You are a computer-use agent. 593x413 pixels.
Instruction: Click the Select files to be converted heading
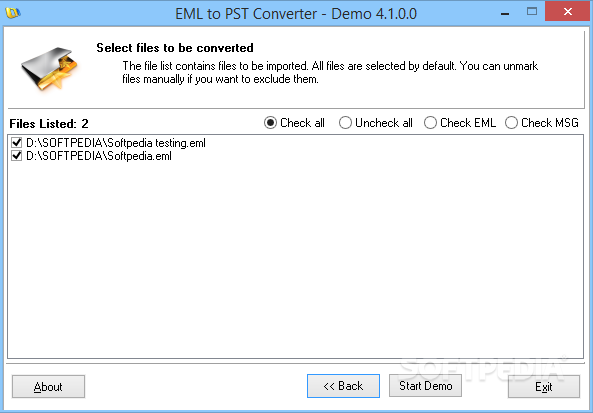point(175,48)
